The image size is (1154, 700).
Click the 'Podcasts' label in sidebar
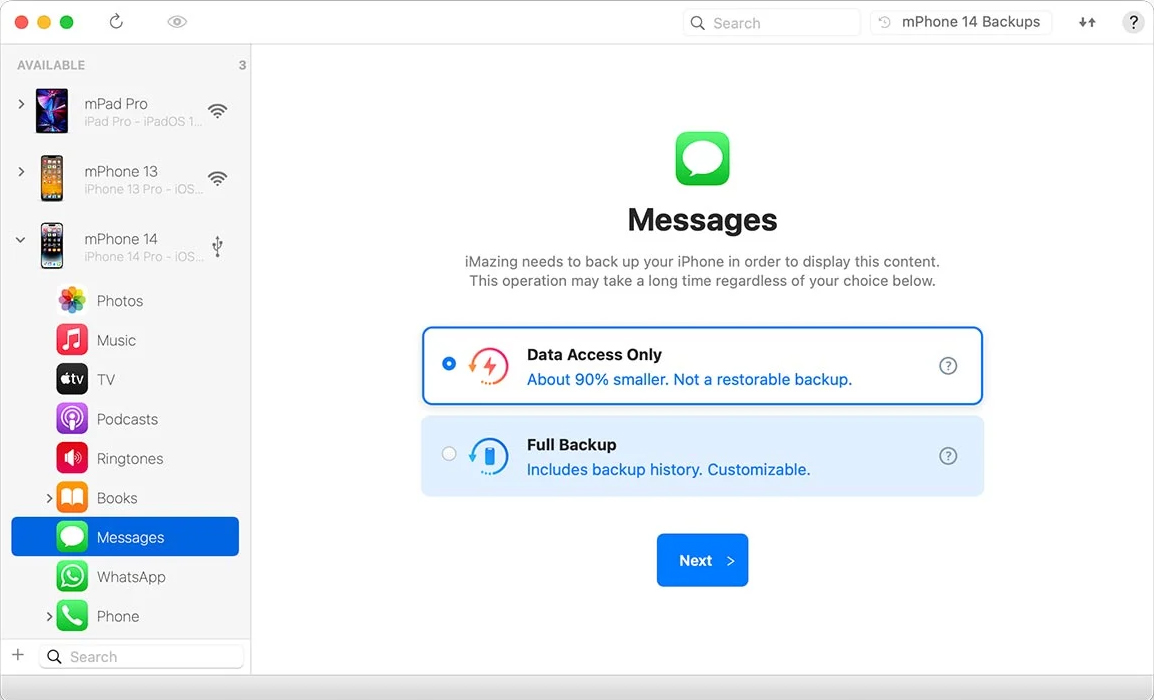click(x=127, y=420)
